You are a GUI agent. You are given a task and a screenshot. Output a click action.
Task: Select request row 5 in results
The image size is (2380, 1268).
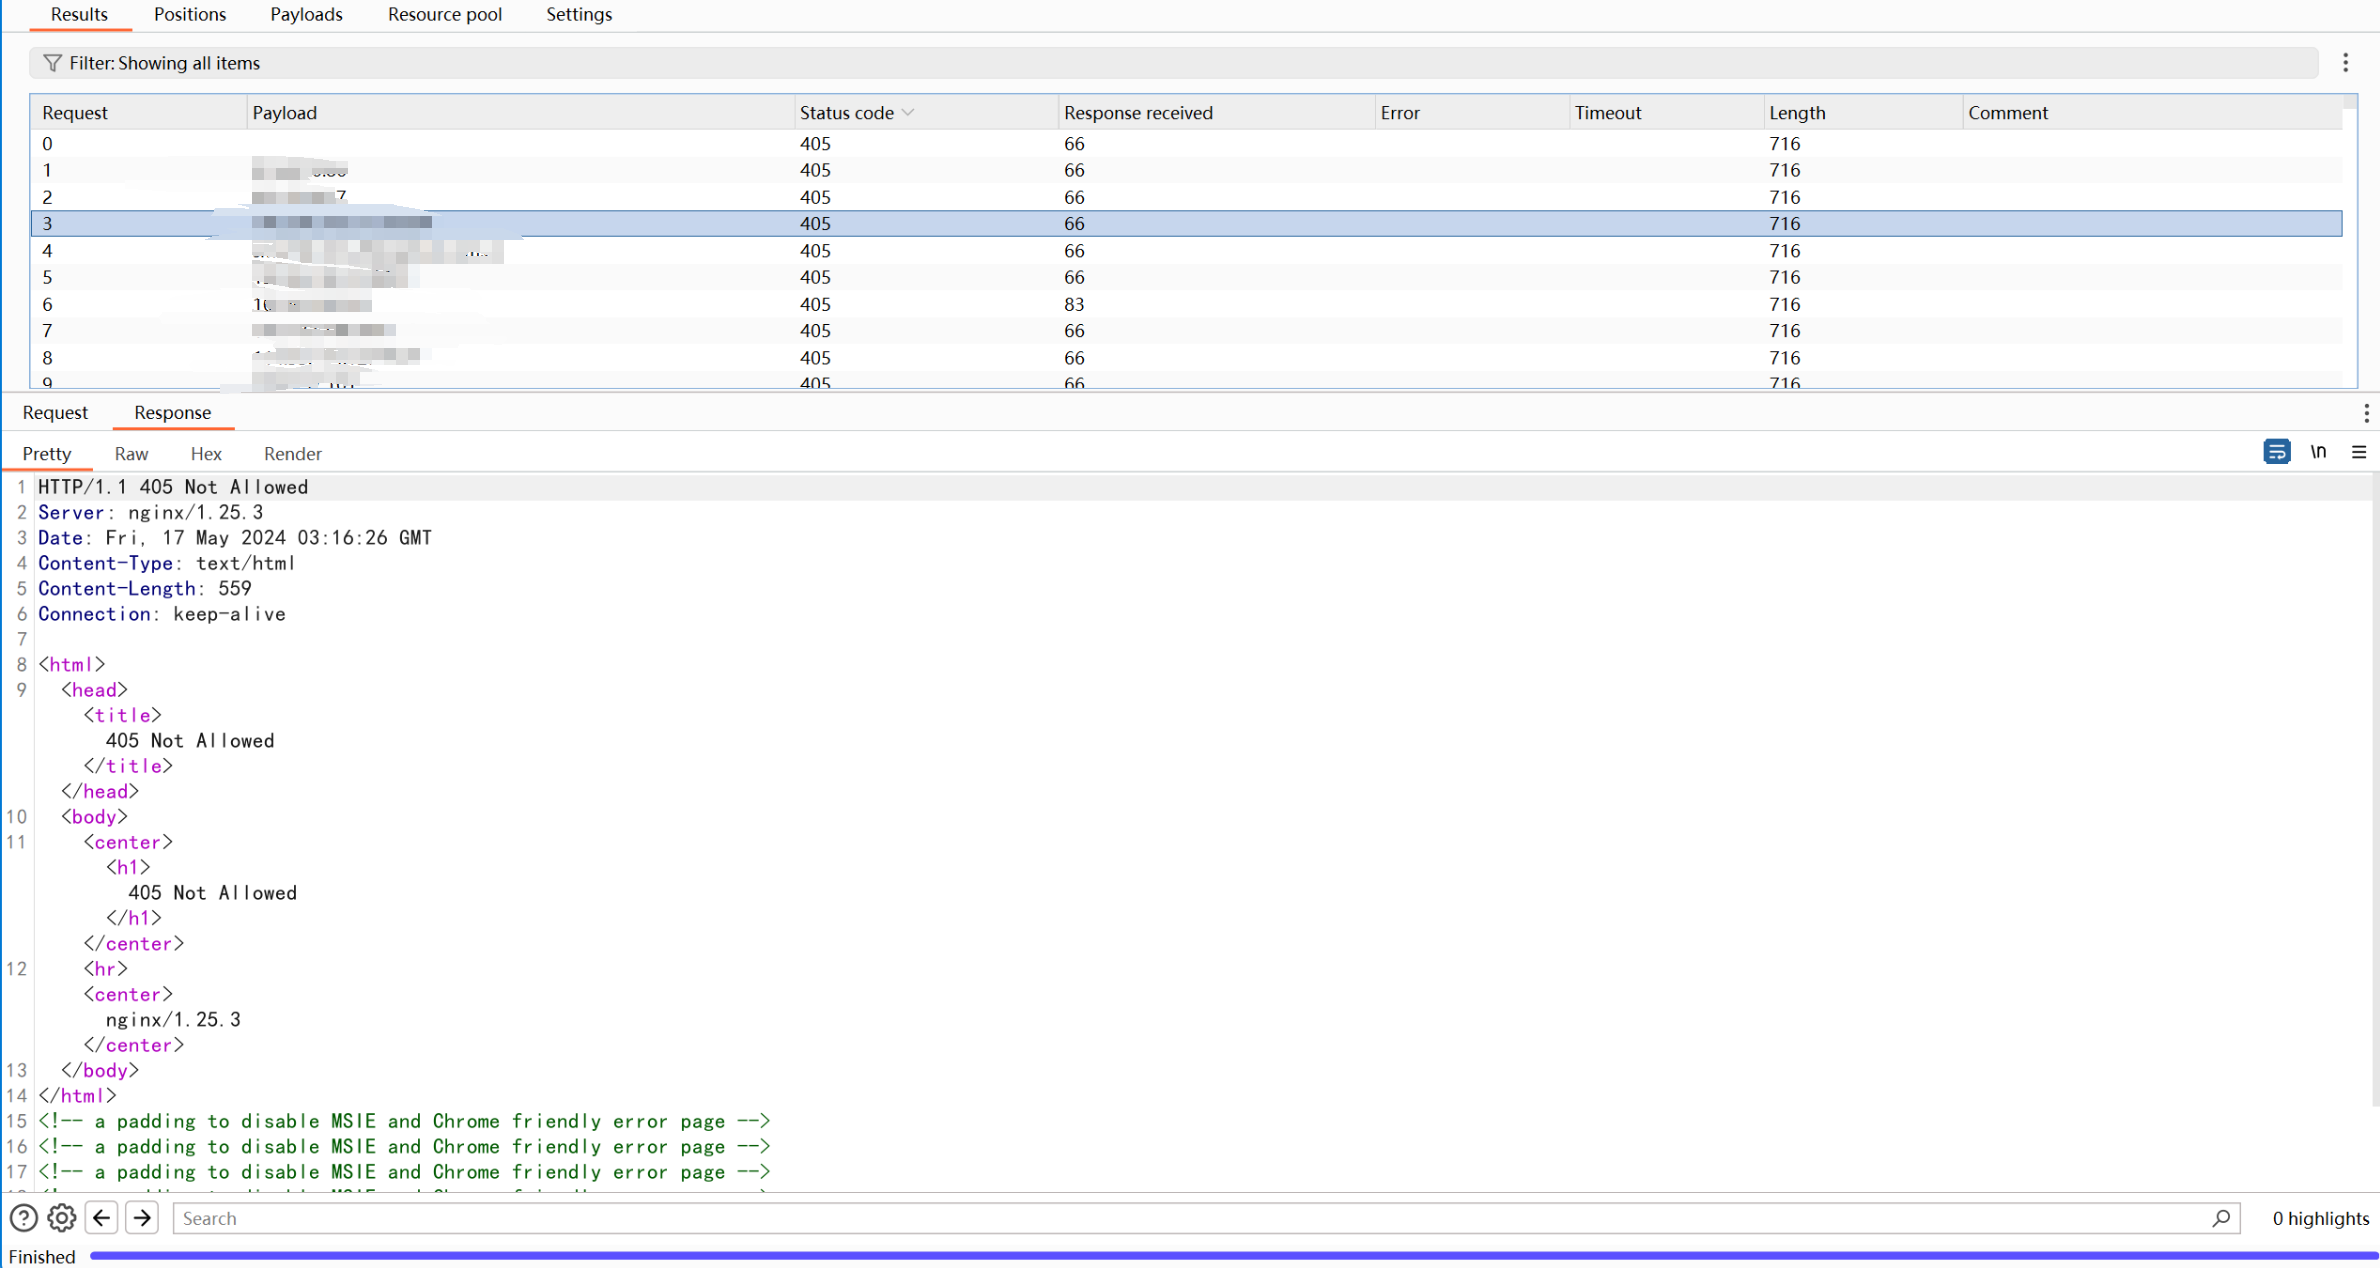pos(1187,277)
